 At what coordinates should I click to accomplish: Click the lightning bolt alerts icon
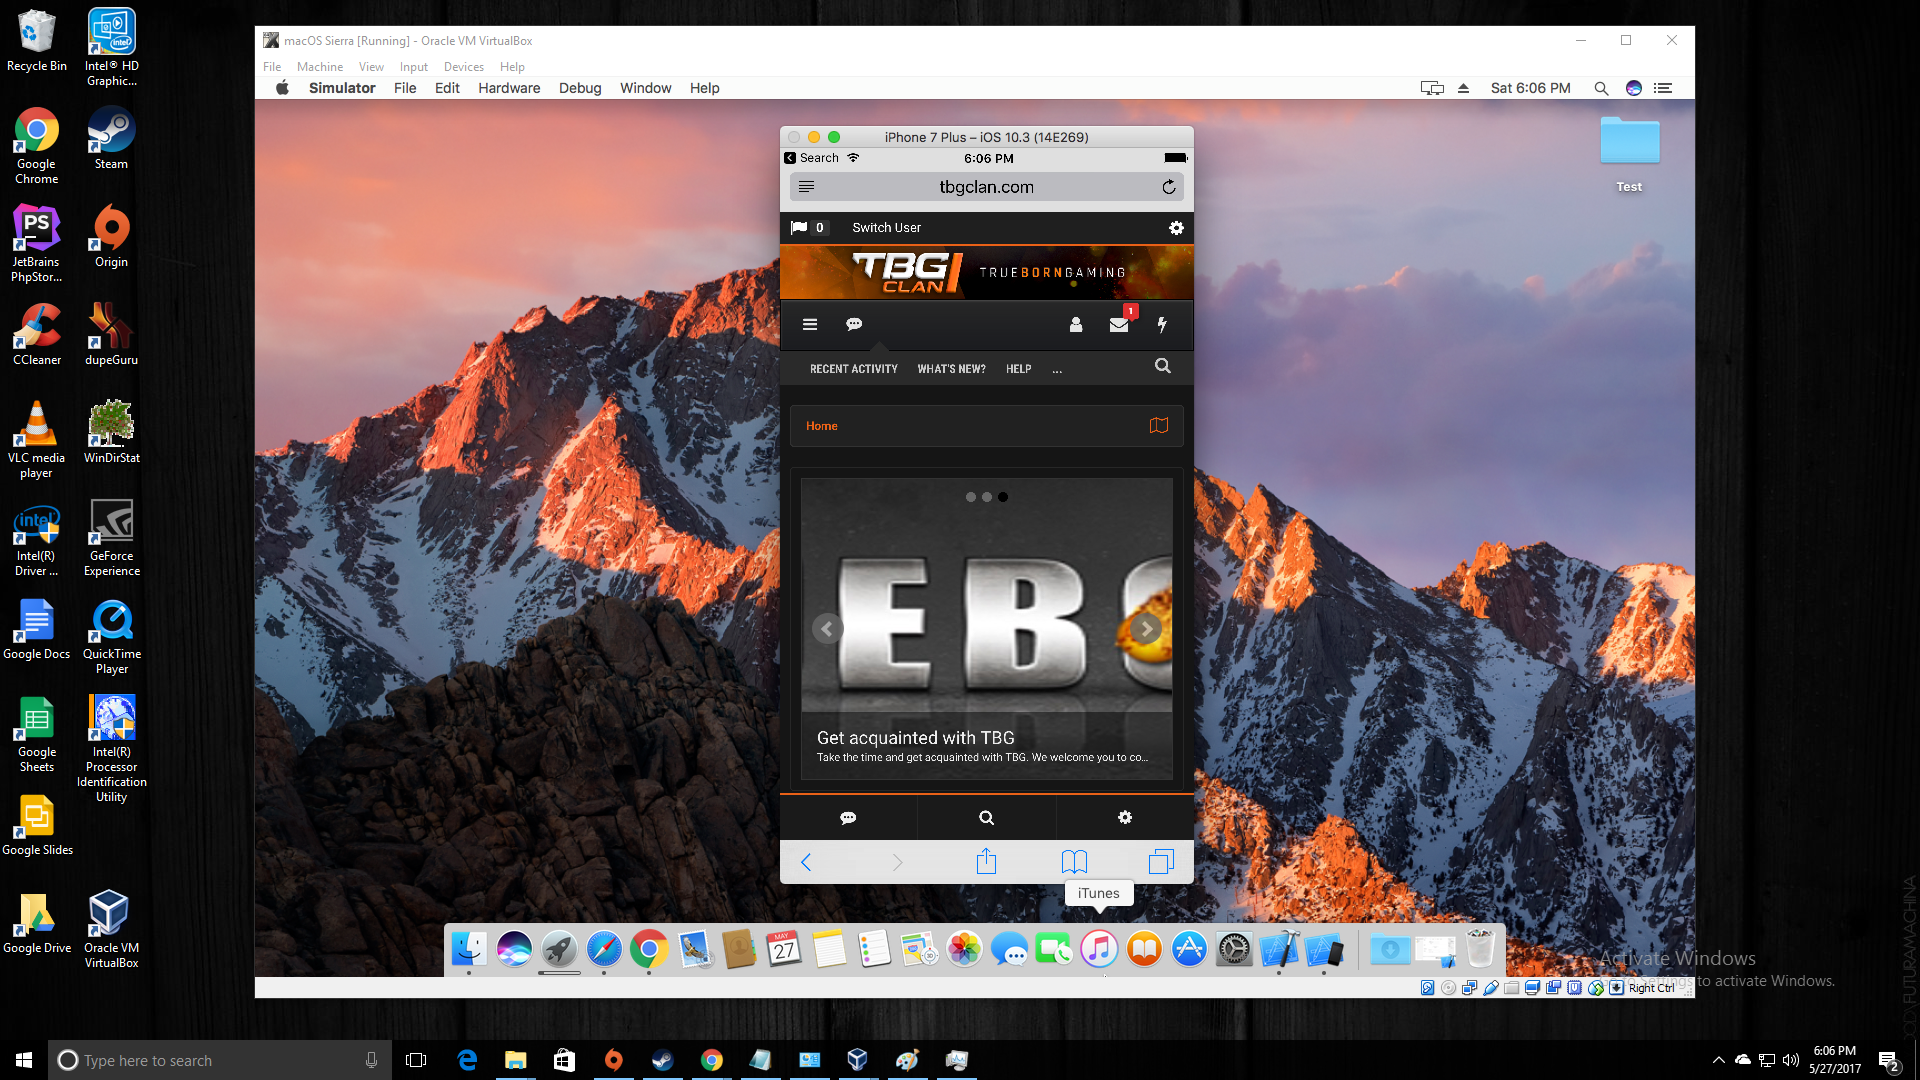click(1162, 324)
